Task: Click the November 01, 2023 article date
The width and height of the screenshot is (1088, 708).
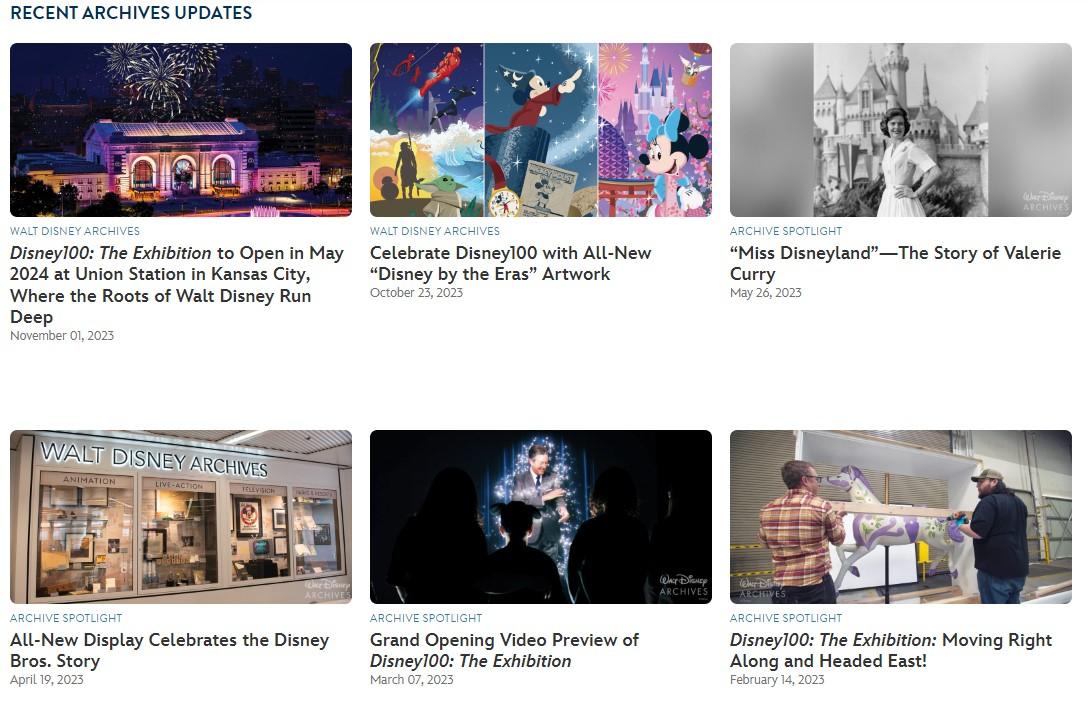Action: pyautogui.click(x=62, y=336)
